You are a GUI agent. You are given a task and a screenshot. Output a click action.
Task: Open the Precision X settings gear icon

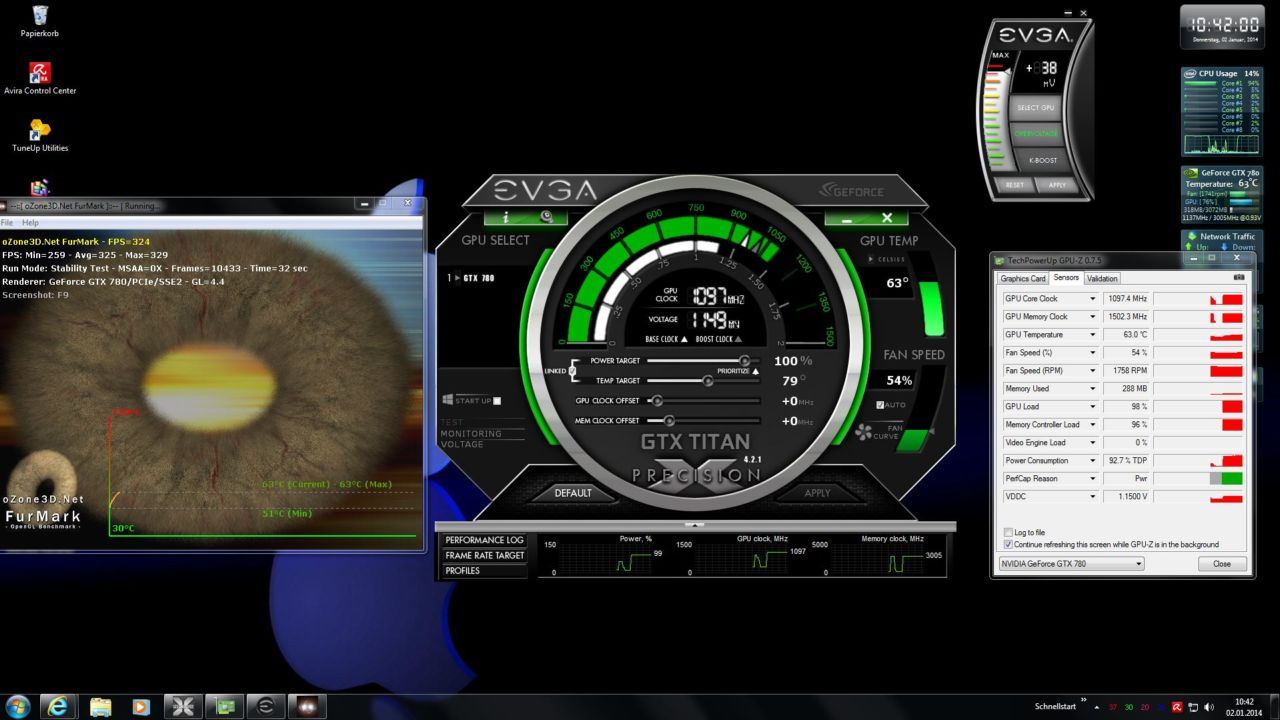[x=547, y=216]
